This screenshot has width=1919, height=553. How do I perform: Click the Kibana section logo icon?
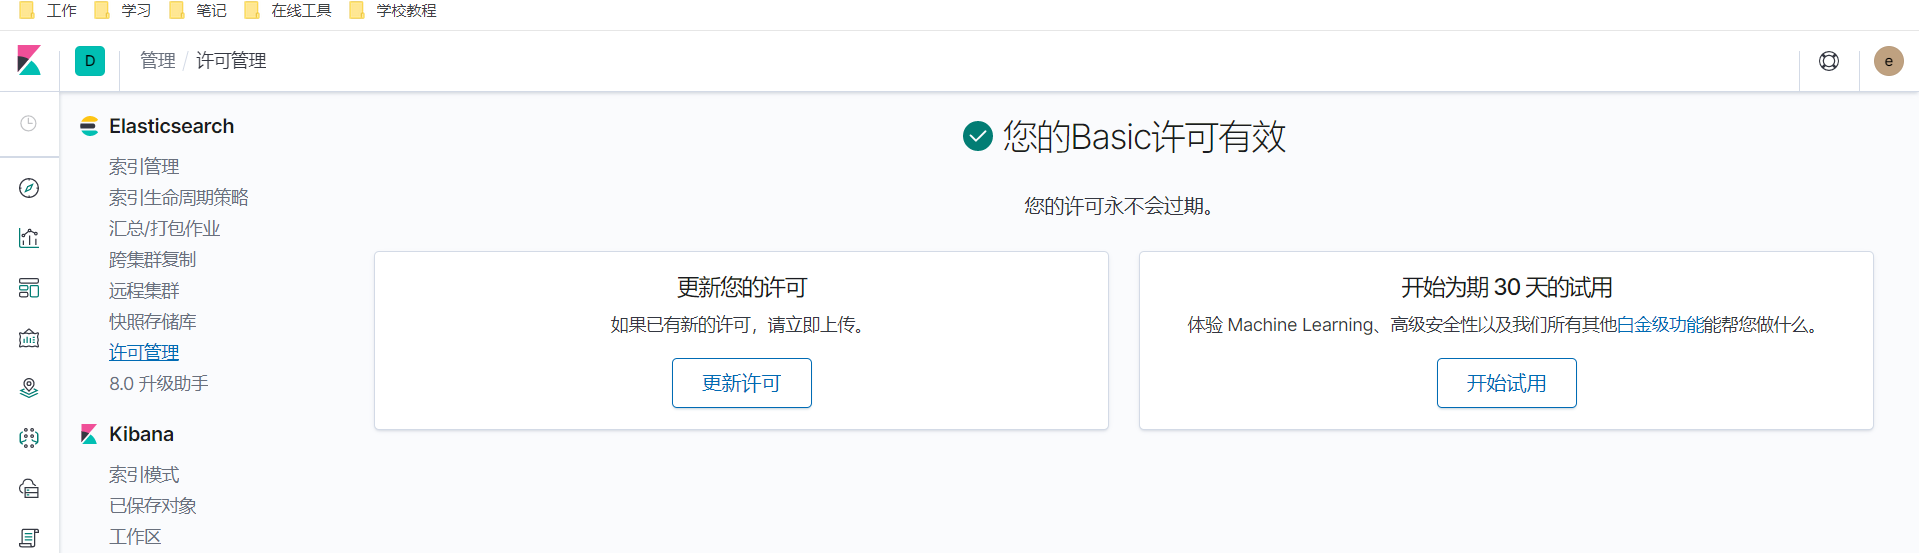tap(89, 434)
